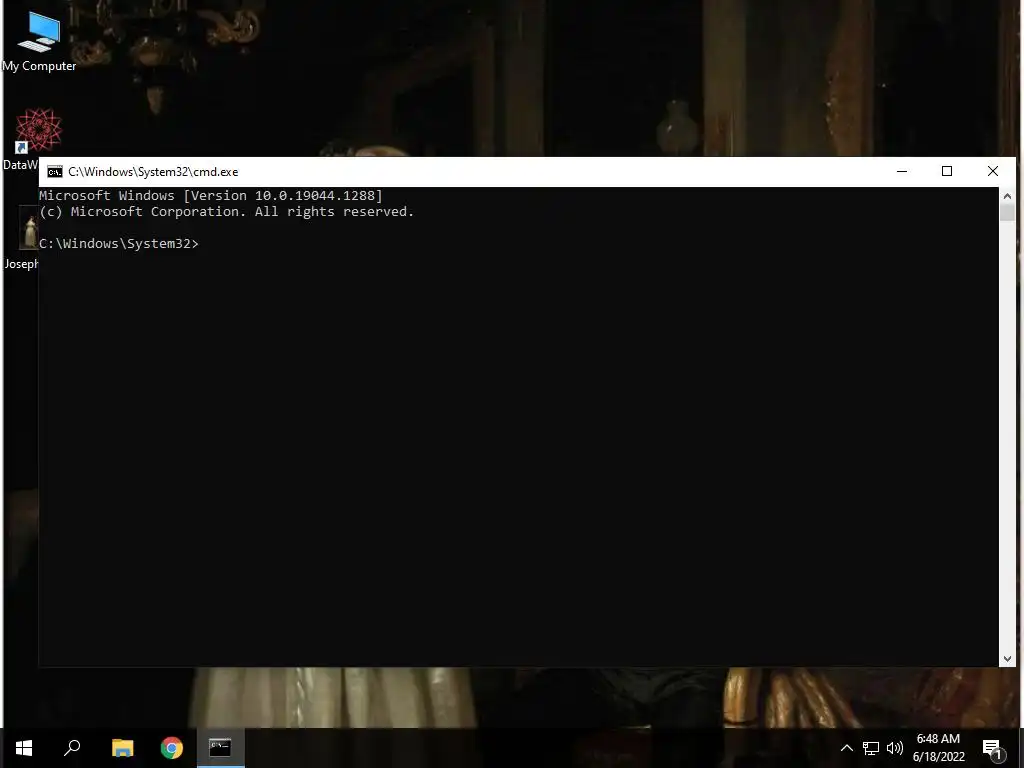Viewport: 1024px width, 768px height.
Task: Click the cmd.exe title bar system icon
Action: click(55, 172)
